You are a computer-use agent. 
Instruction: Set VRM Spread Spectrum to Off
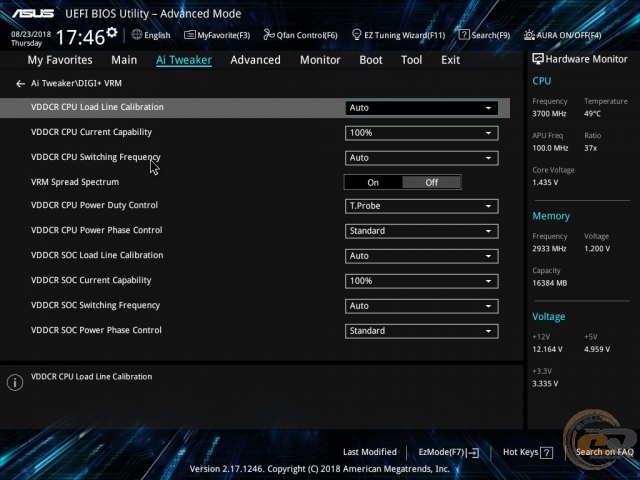[431, 182]
